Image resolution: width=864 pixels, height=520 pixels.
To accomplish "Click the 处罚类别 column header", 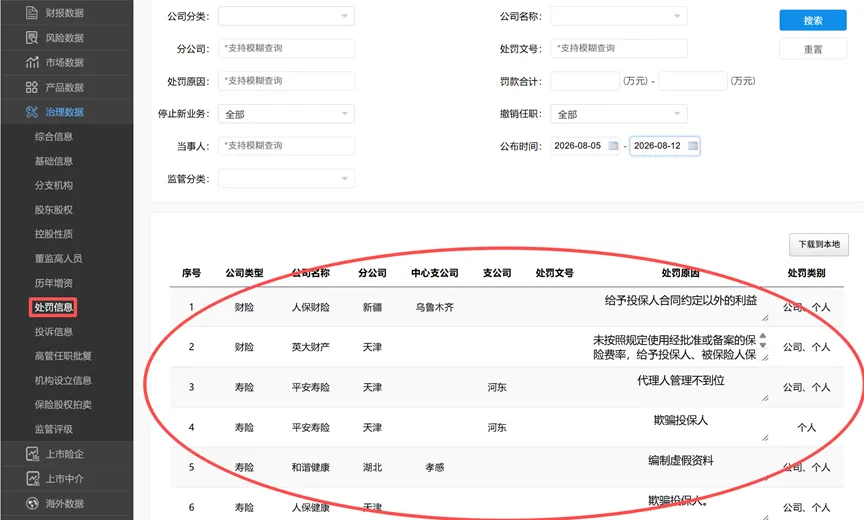I will (x=806, y=273).
